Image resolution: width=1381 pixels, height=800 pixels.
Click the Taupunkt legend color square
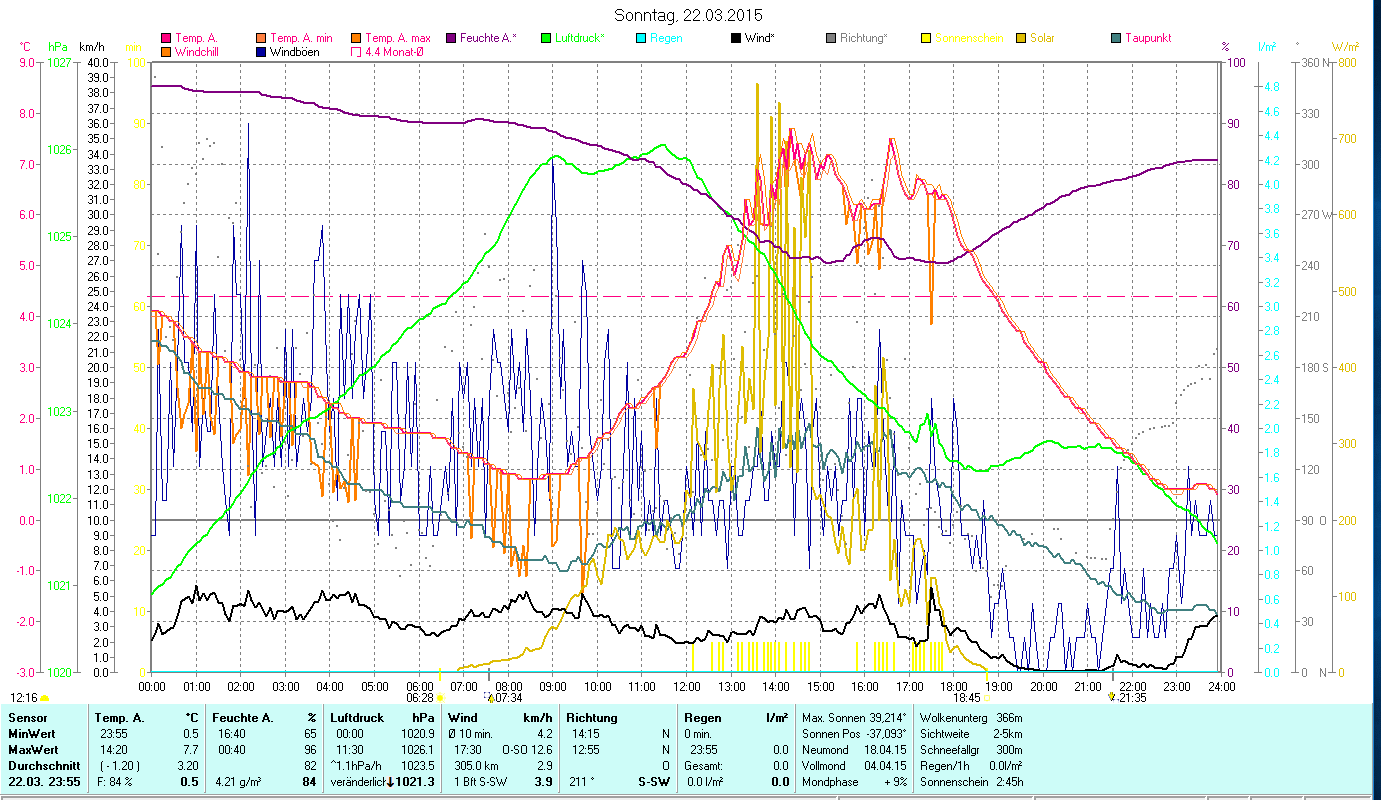1116,38
